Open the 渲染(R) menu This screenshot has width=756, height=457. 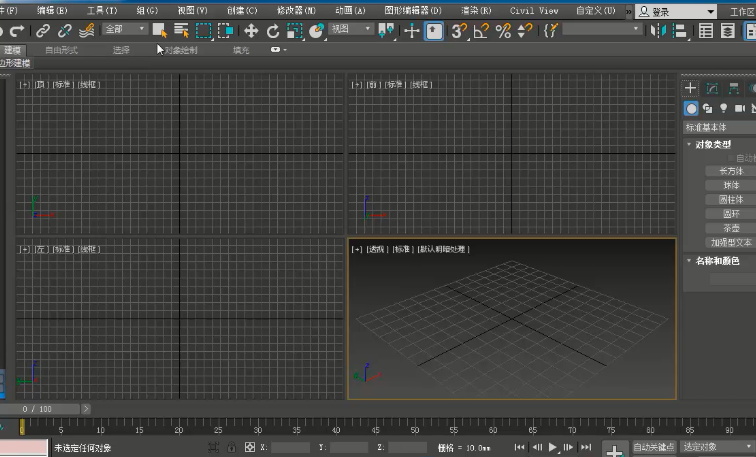[x=476, y=10]
